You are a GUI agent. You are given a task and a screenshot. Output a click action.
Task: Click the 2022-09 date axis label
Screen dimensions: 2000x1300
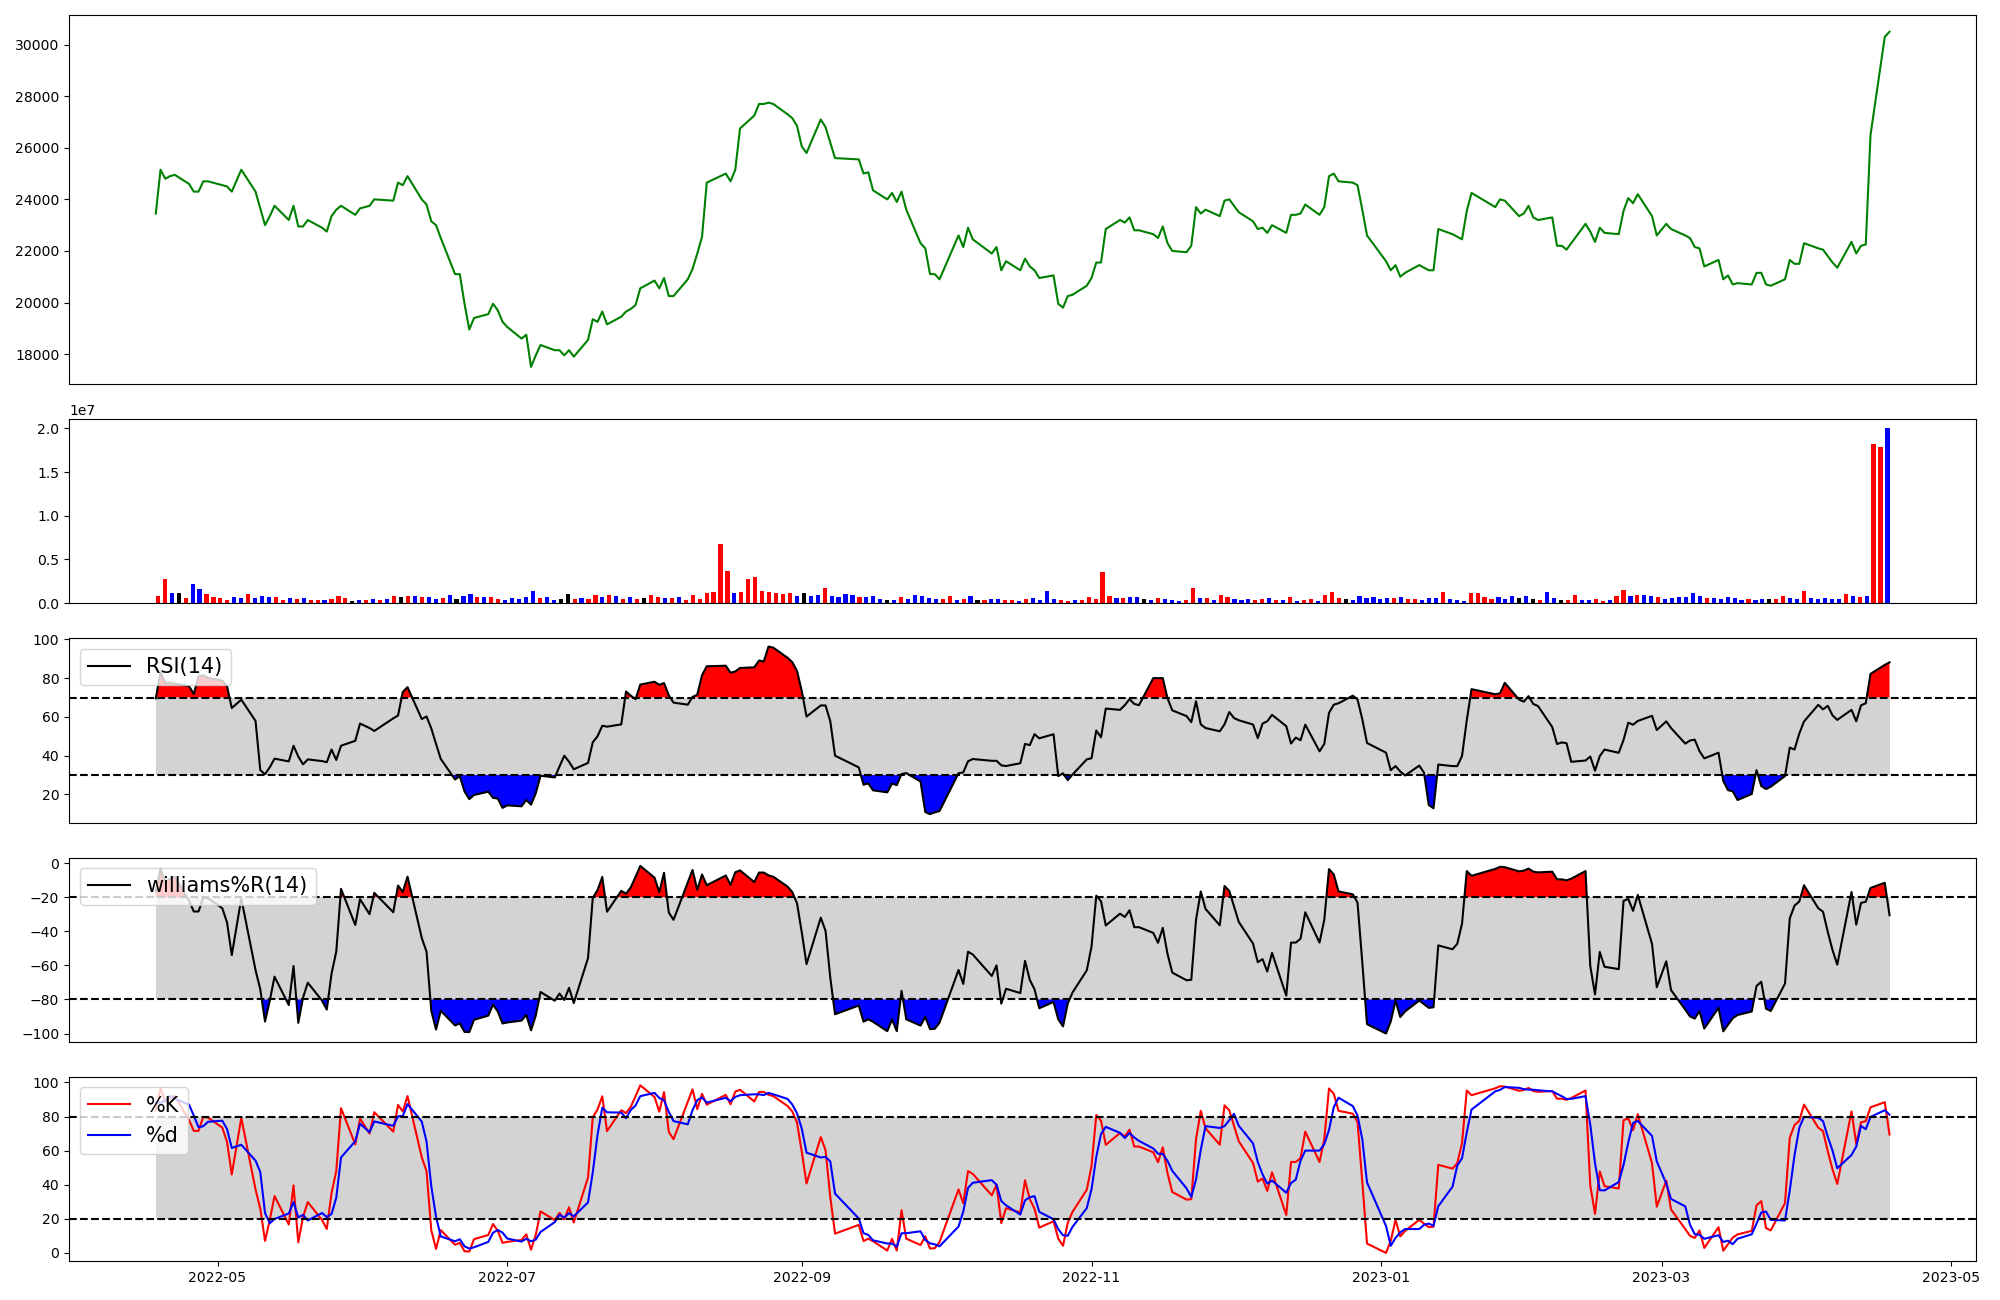pyautogui.click(x=802, y=1277)
